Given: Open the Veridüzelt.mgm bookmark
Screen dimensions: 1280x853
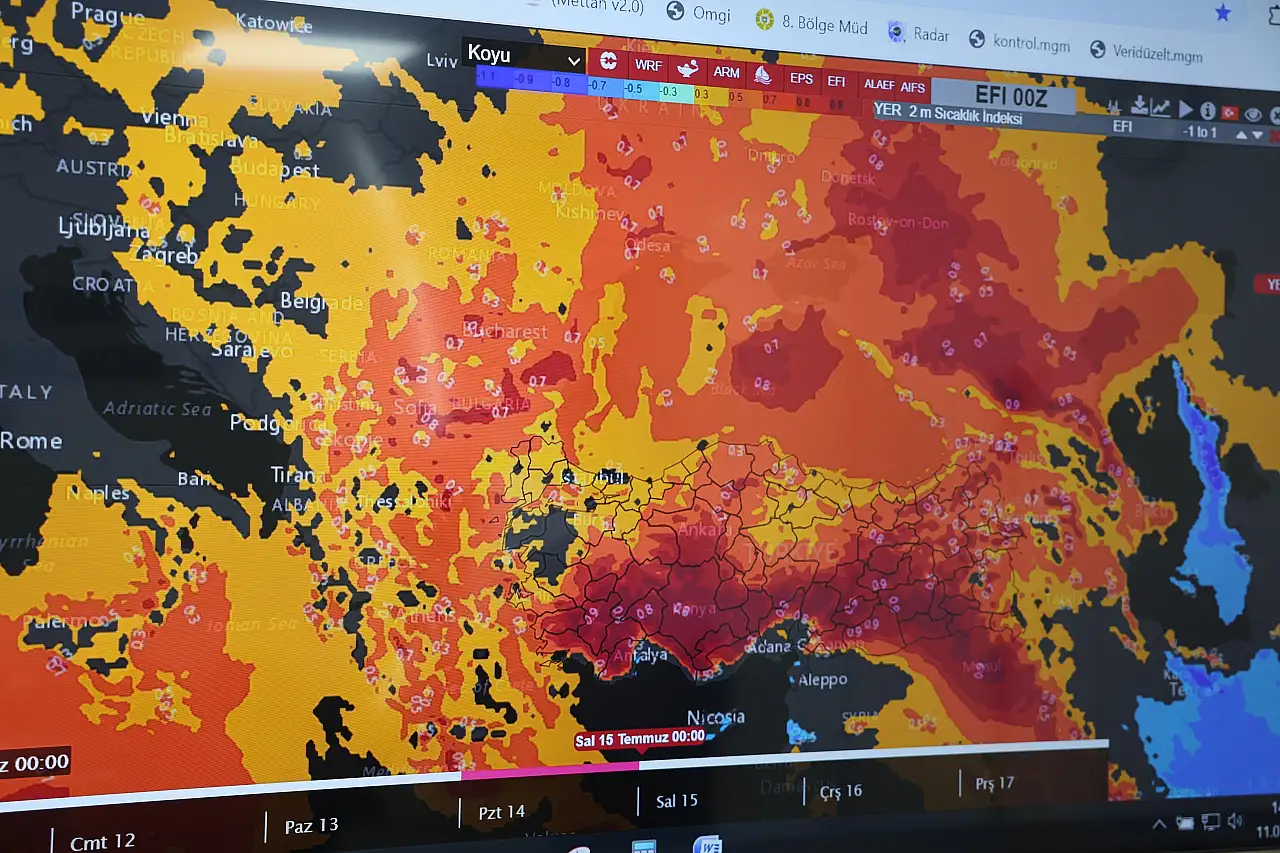Looking at the screenshot, I should (1146, 53).
